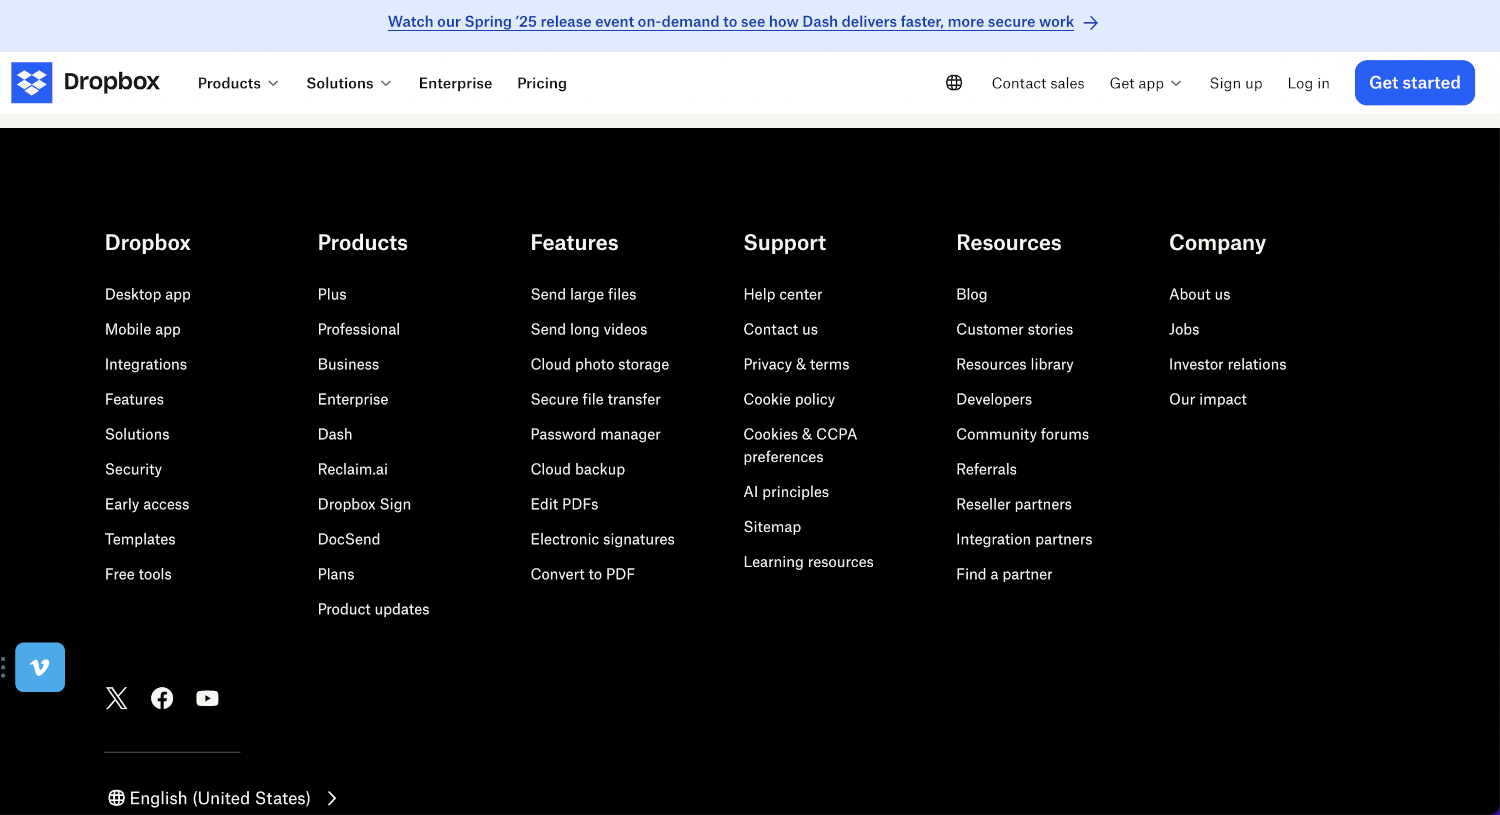Open the Help center link

click(x=783, y=294)
